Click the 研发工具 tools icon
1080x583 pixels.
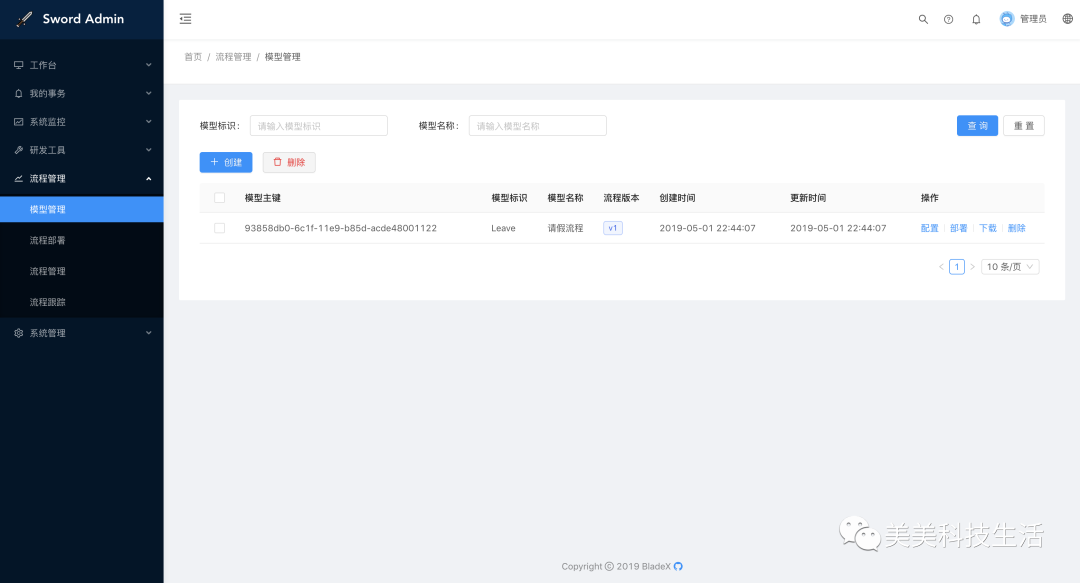click(x=18, y=149)
